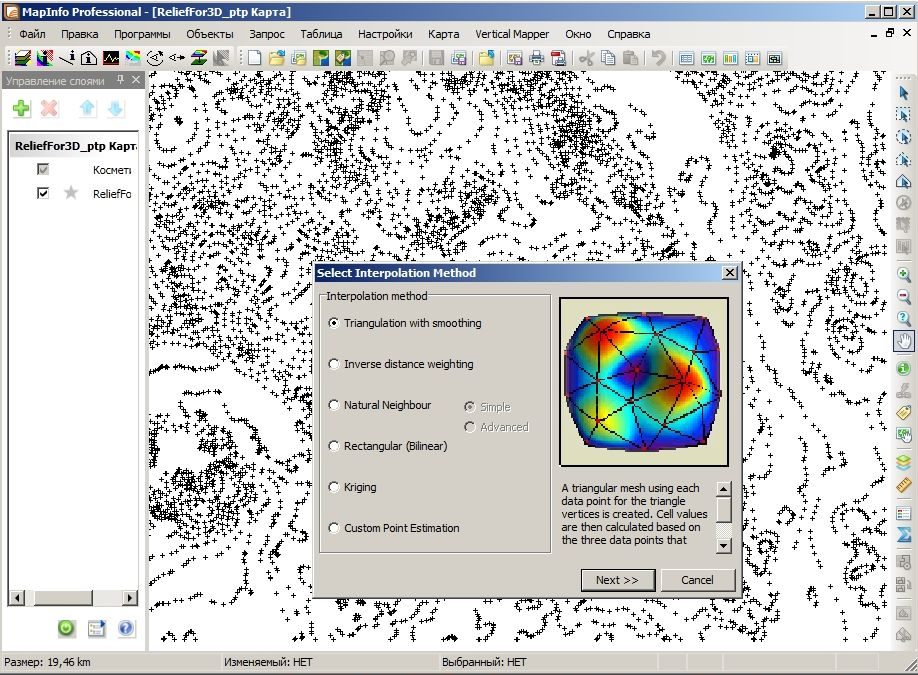Screen dimensions: 918x675
Task: Open the Программы menu
Action: (142, 34)
